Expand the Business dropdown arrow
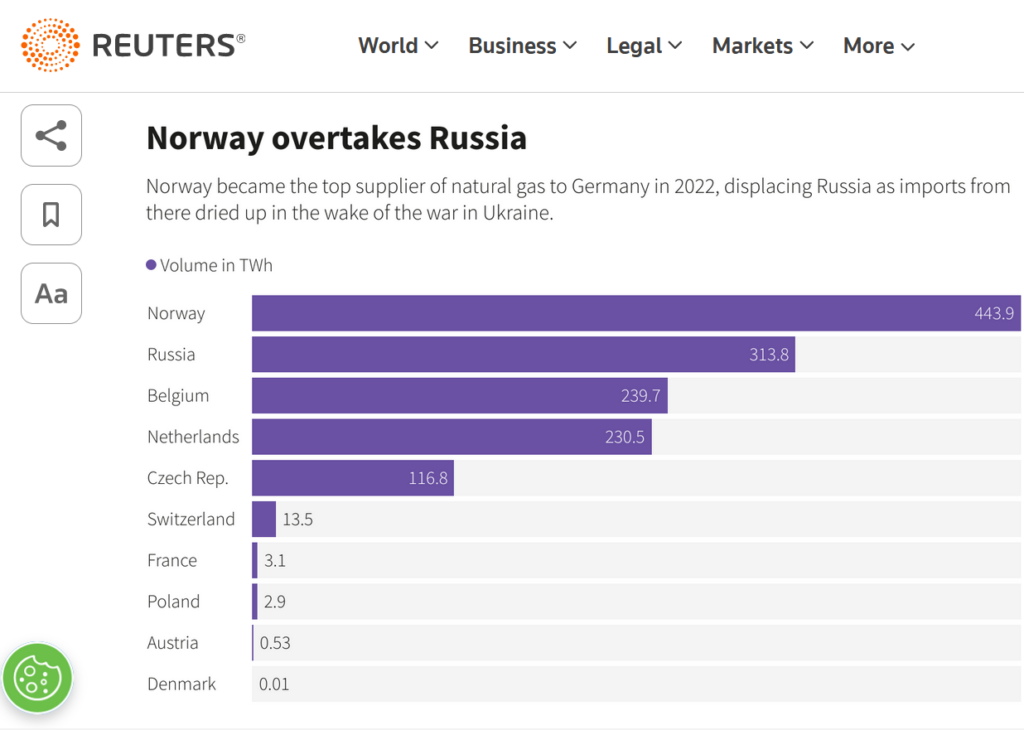This screenshot has height=730, width=1024. (x=570, y=45)
